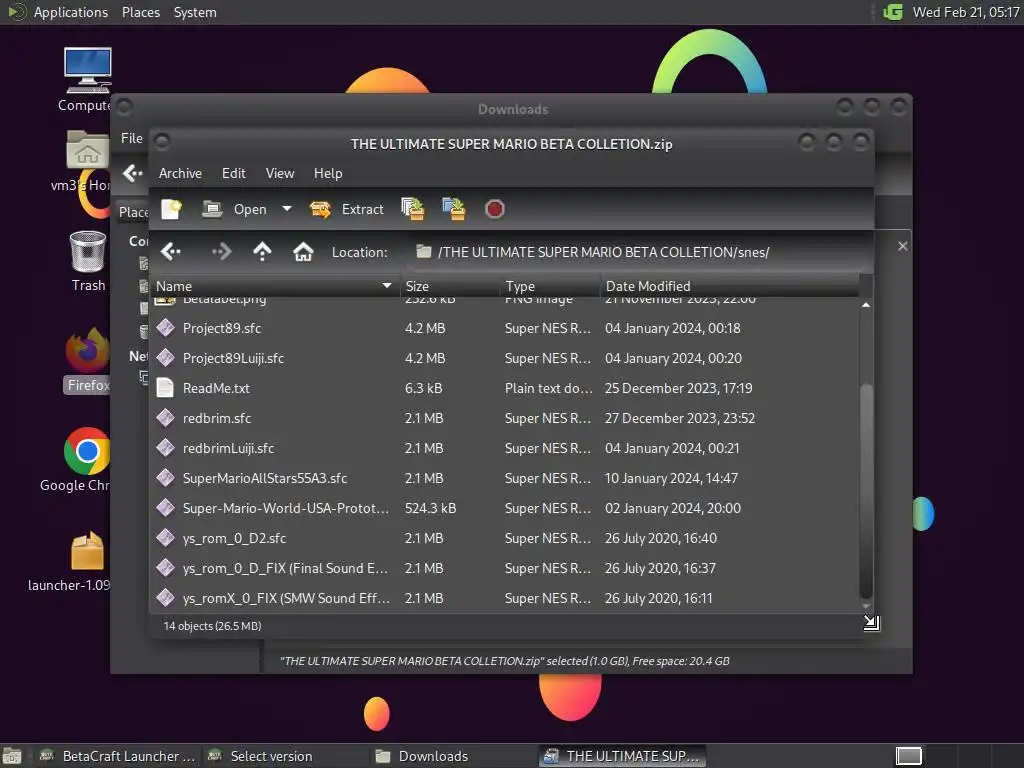Expand the Open recent dropdown arrow
Screen dimensions: 1024x768
[287, 209]
